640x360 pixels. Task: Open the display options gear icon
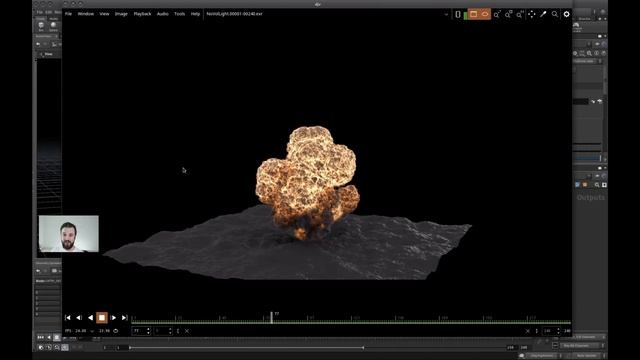pos(567,14)
